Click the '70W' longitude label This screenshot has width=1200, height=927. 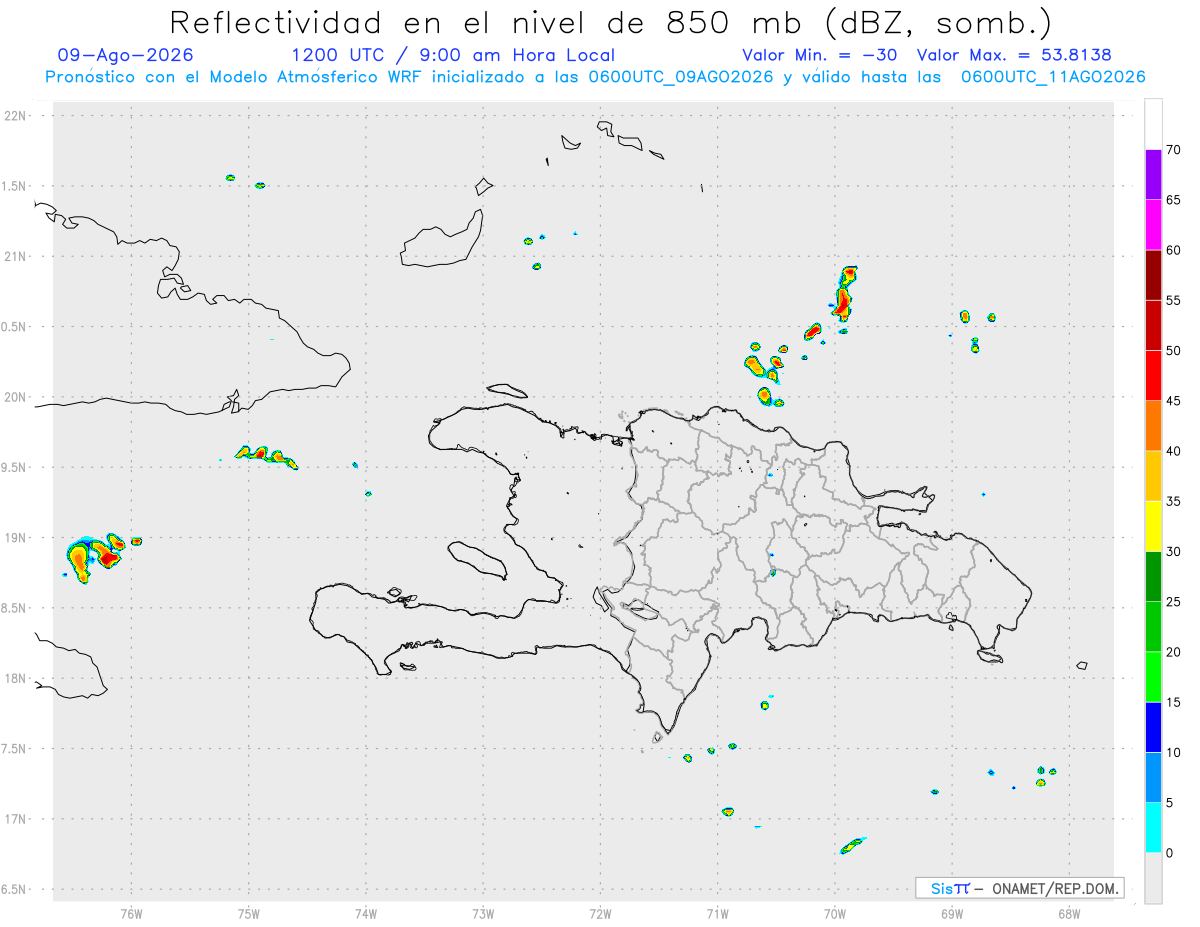[x=835, y=913]
